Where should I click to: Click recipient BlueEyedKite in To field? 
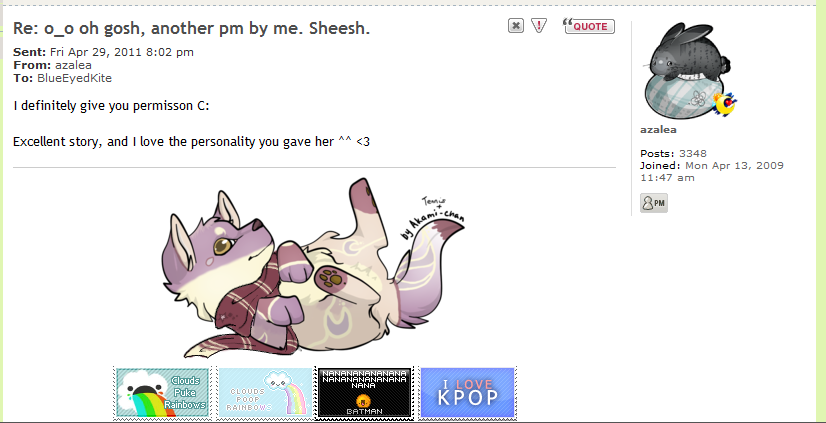tap(74, 78)
